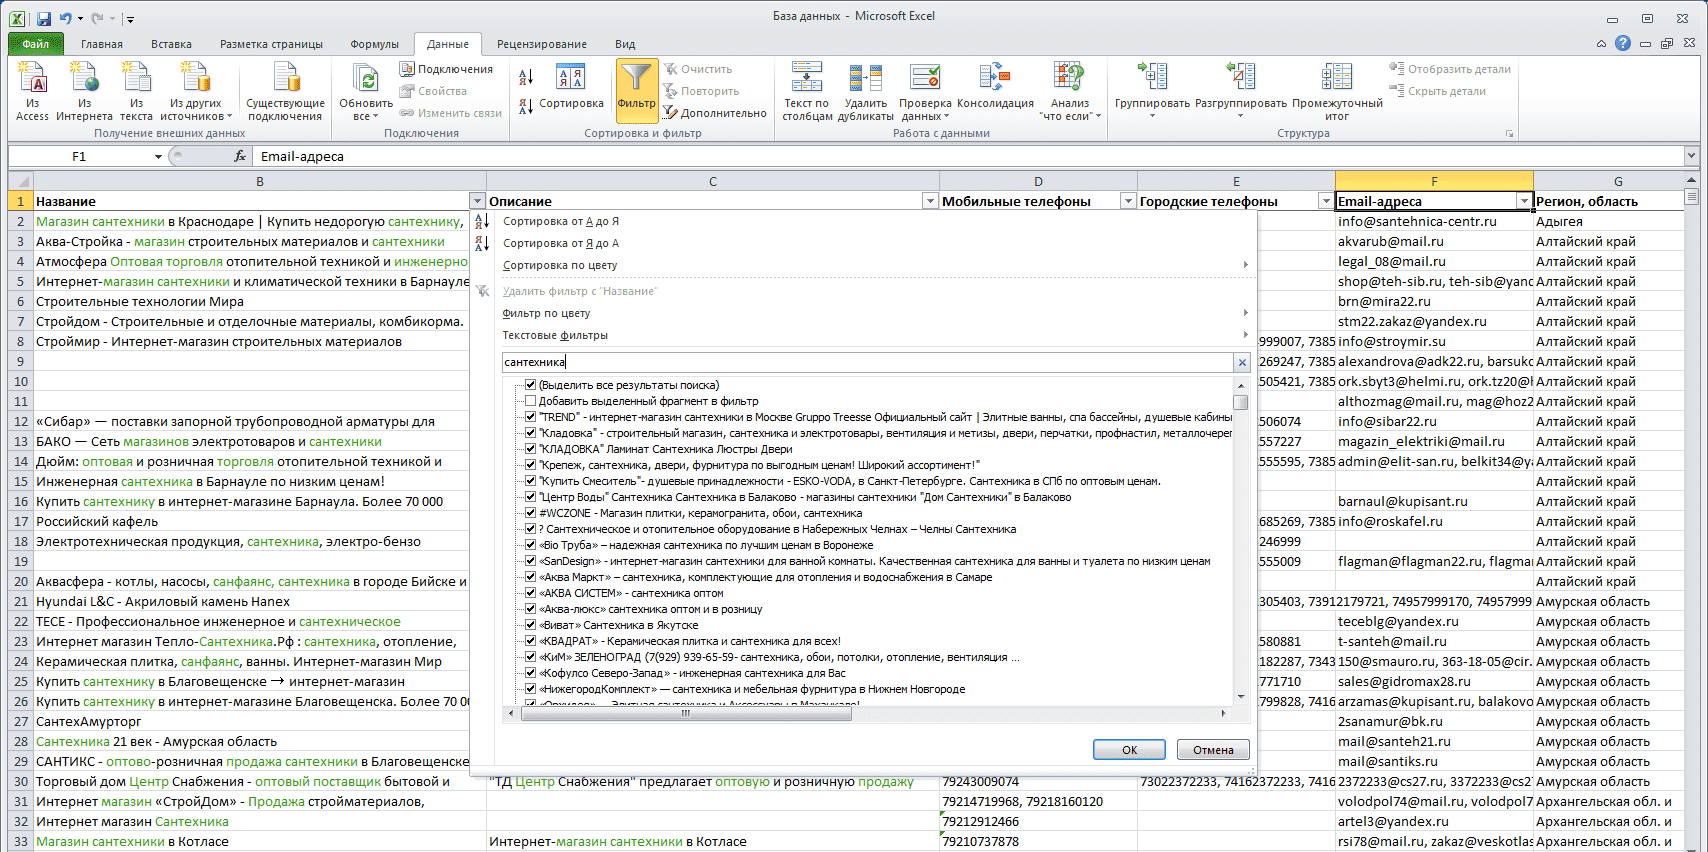This screenshot has width=1708, height=852.
Task: Switch to the Вставка tab
Action: click(x=171, y=44)
